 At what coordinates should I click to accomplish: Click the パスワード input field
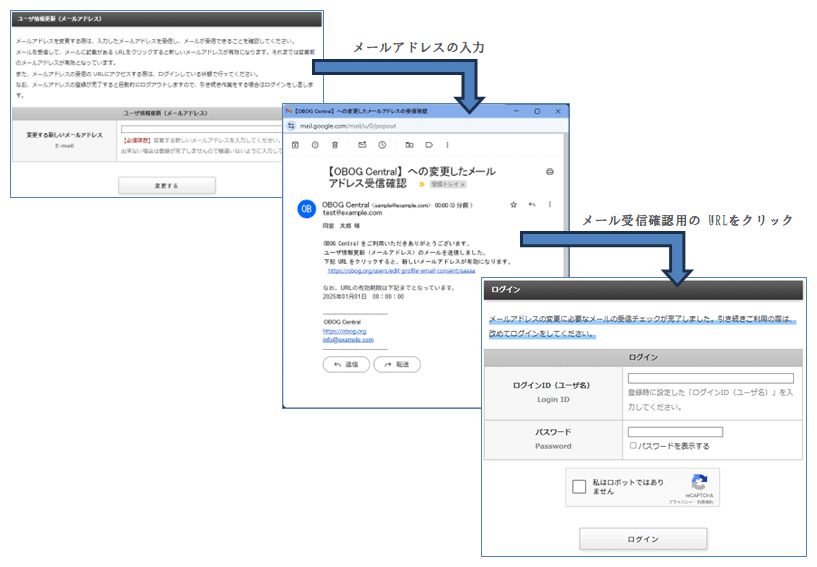(x=675, y=432)
